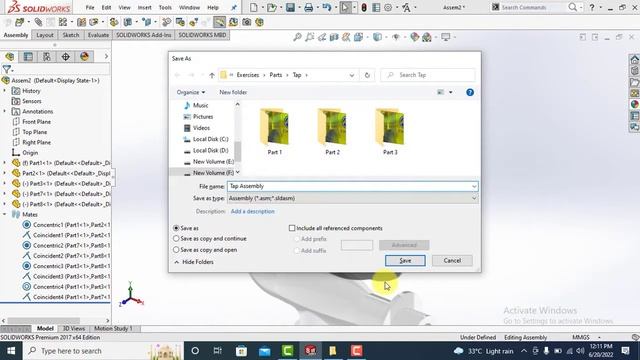The image size is (640, 360).
Task: Click the File Explorer taskbar icon
Action: pyautogui.click(x=333, y=351)
